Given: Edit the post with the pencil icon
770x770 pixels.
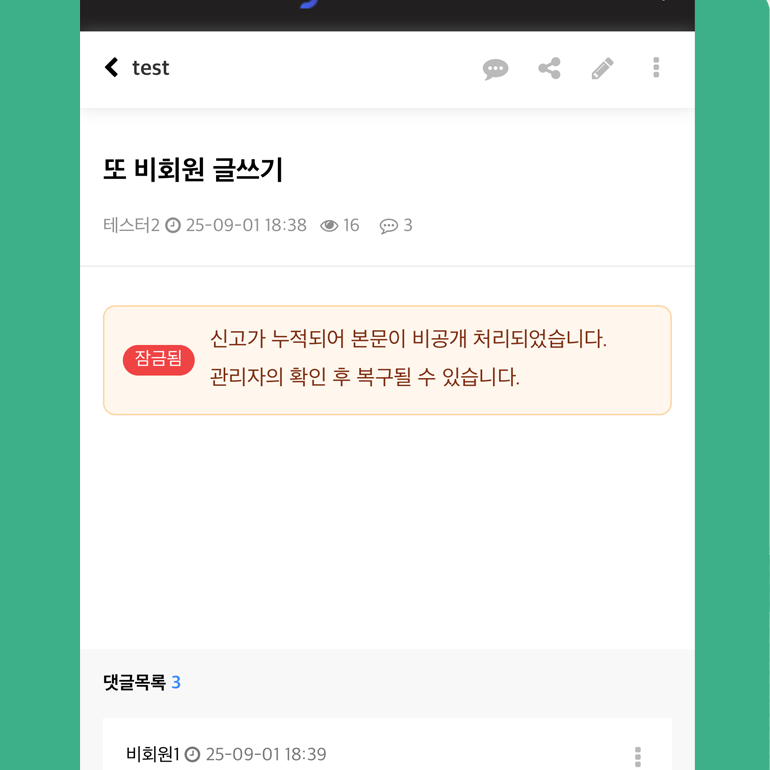Looking at the screenshot, I should tap(603, 68).
